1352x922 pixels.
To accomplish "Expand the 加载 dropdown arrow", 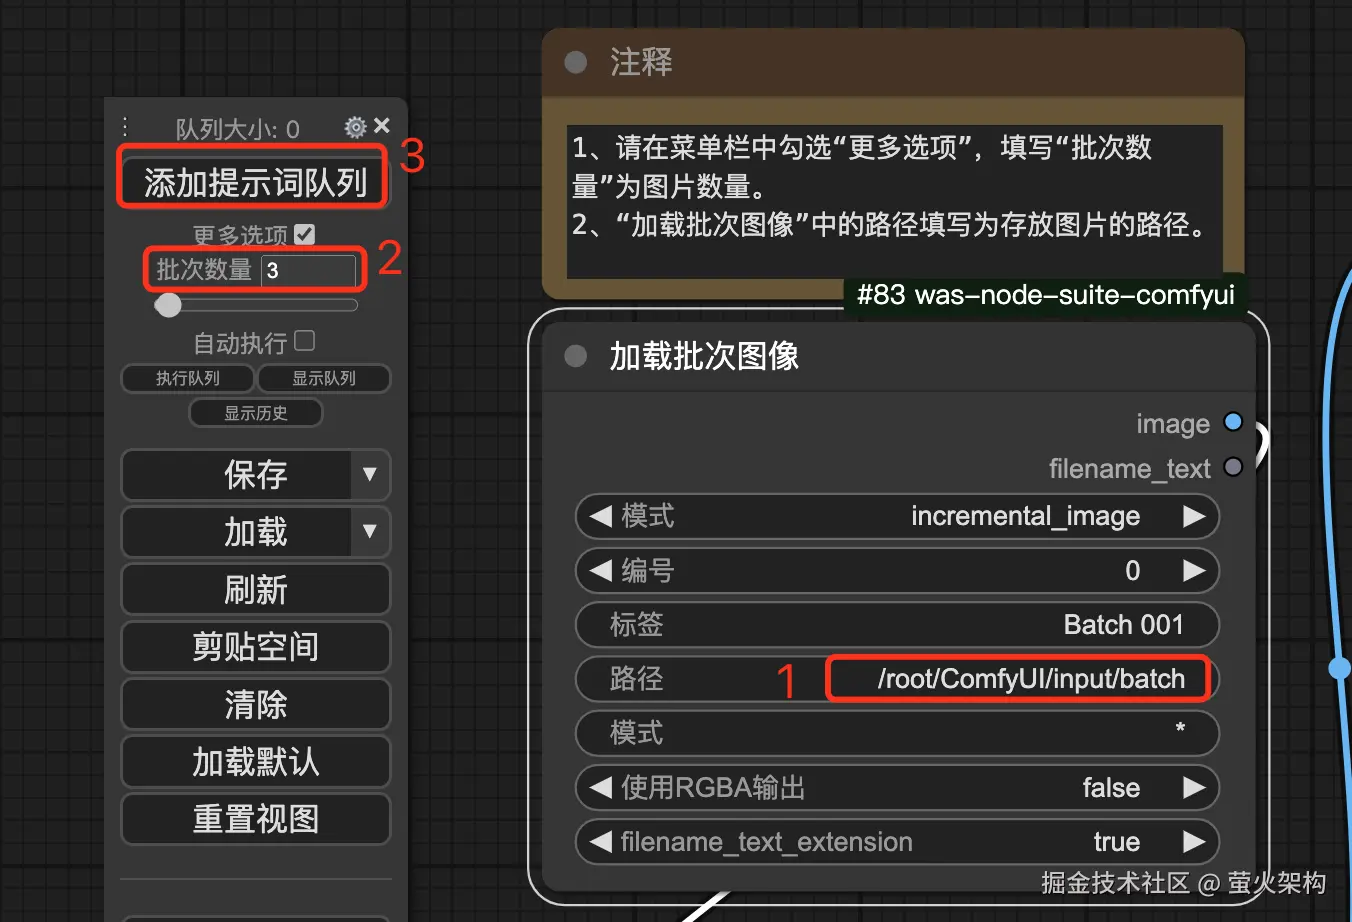I will [x=370, y=531].
